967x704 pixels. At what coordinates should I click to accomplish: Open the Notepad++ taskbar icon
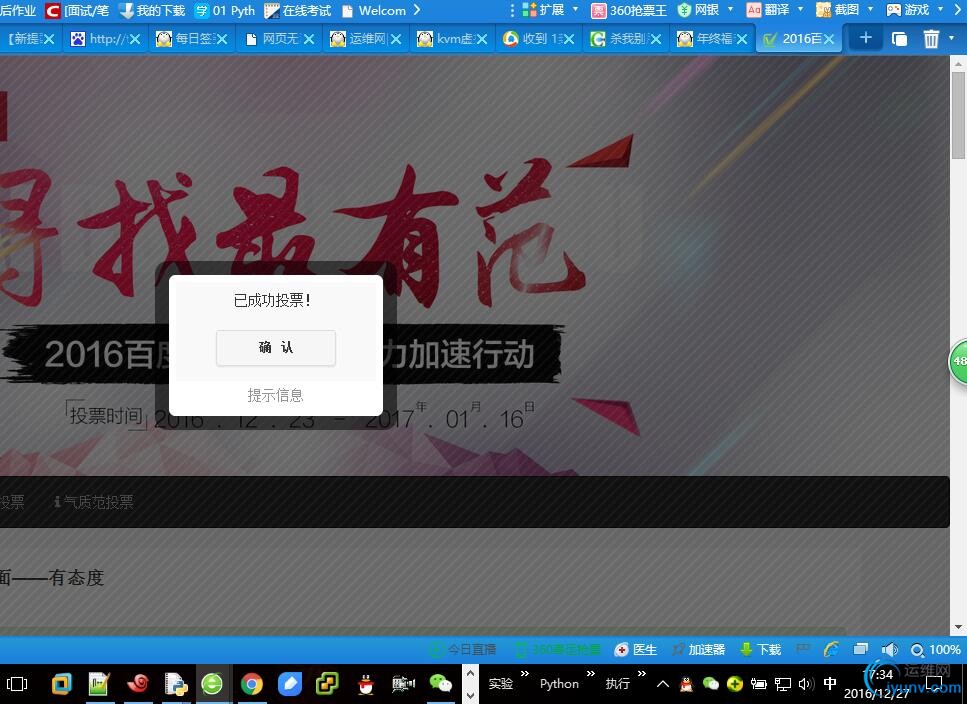tap(99, 684)
